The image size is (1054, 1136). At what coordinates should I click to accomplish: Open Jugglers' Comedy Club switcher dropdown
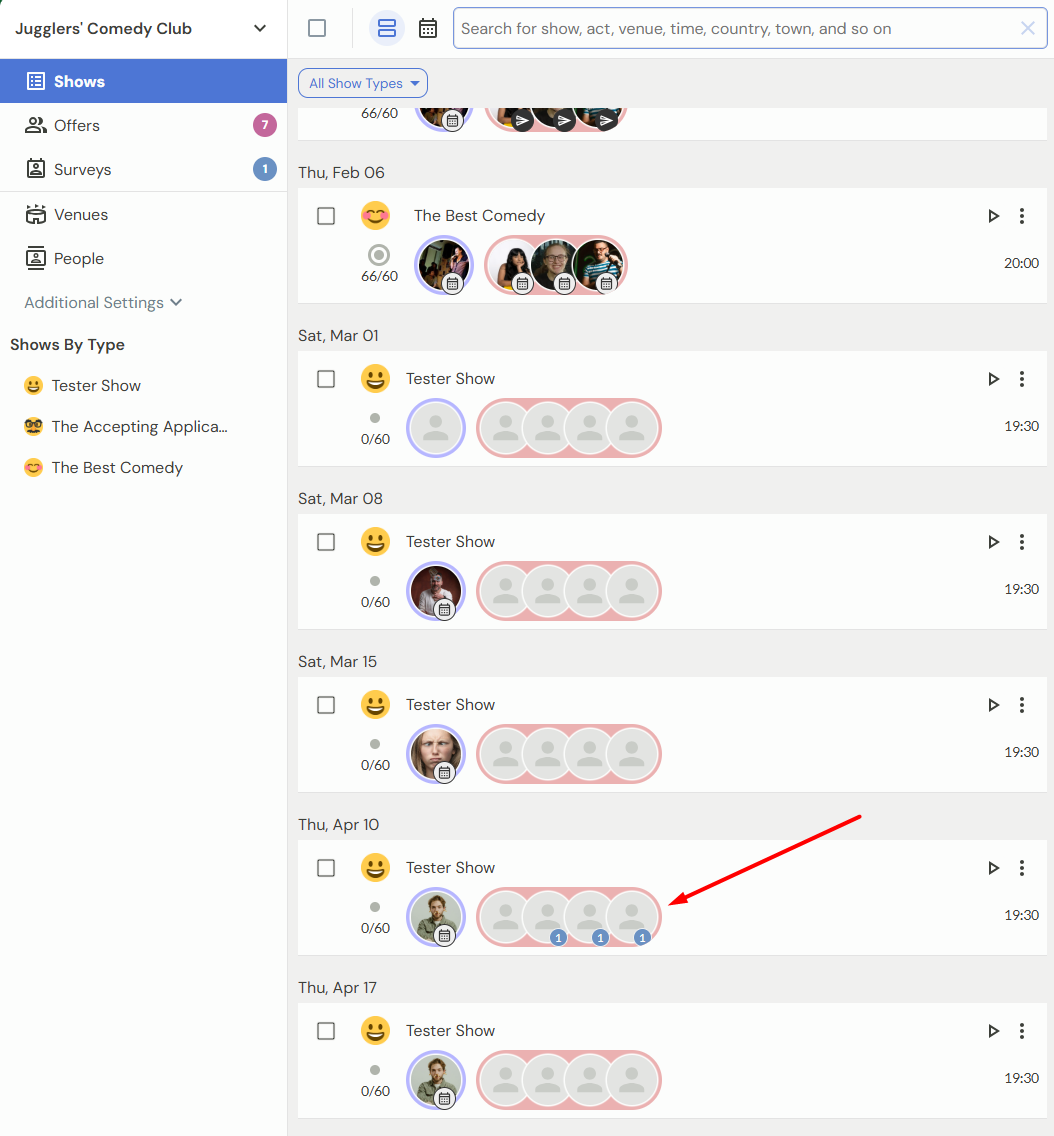click(143, 29)
